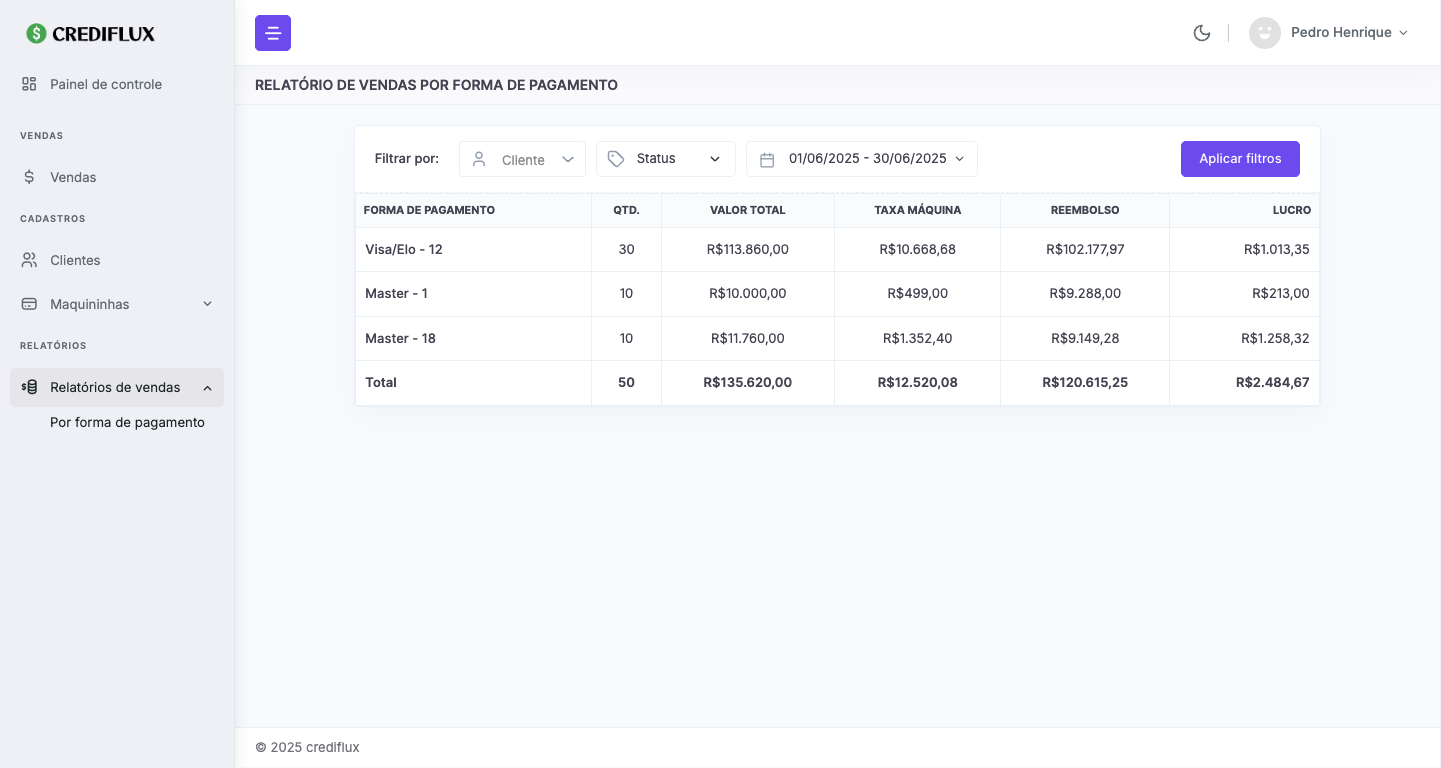Go to Painel de controle
The width and height of the screenshot is (1441, 768).
click(x=106, y=84)
